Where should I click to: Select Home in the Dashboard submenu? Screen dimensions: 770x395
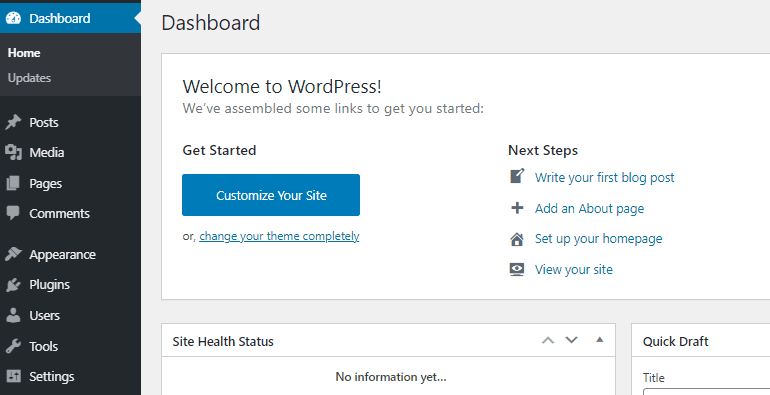point(24,53)
